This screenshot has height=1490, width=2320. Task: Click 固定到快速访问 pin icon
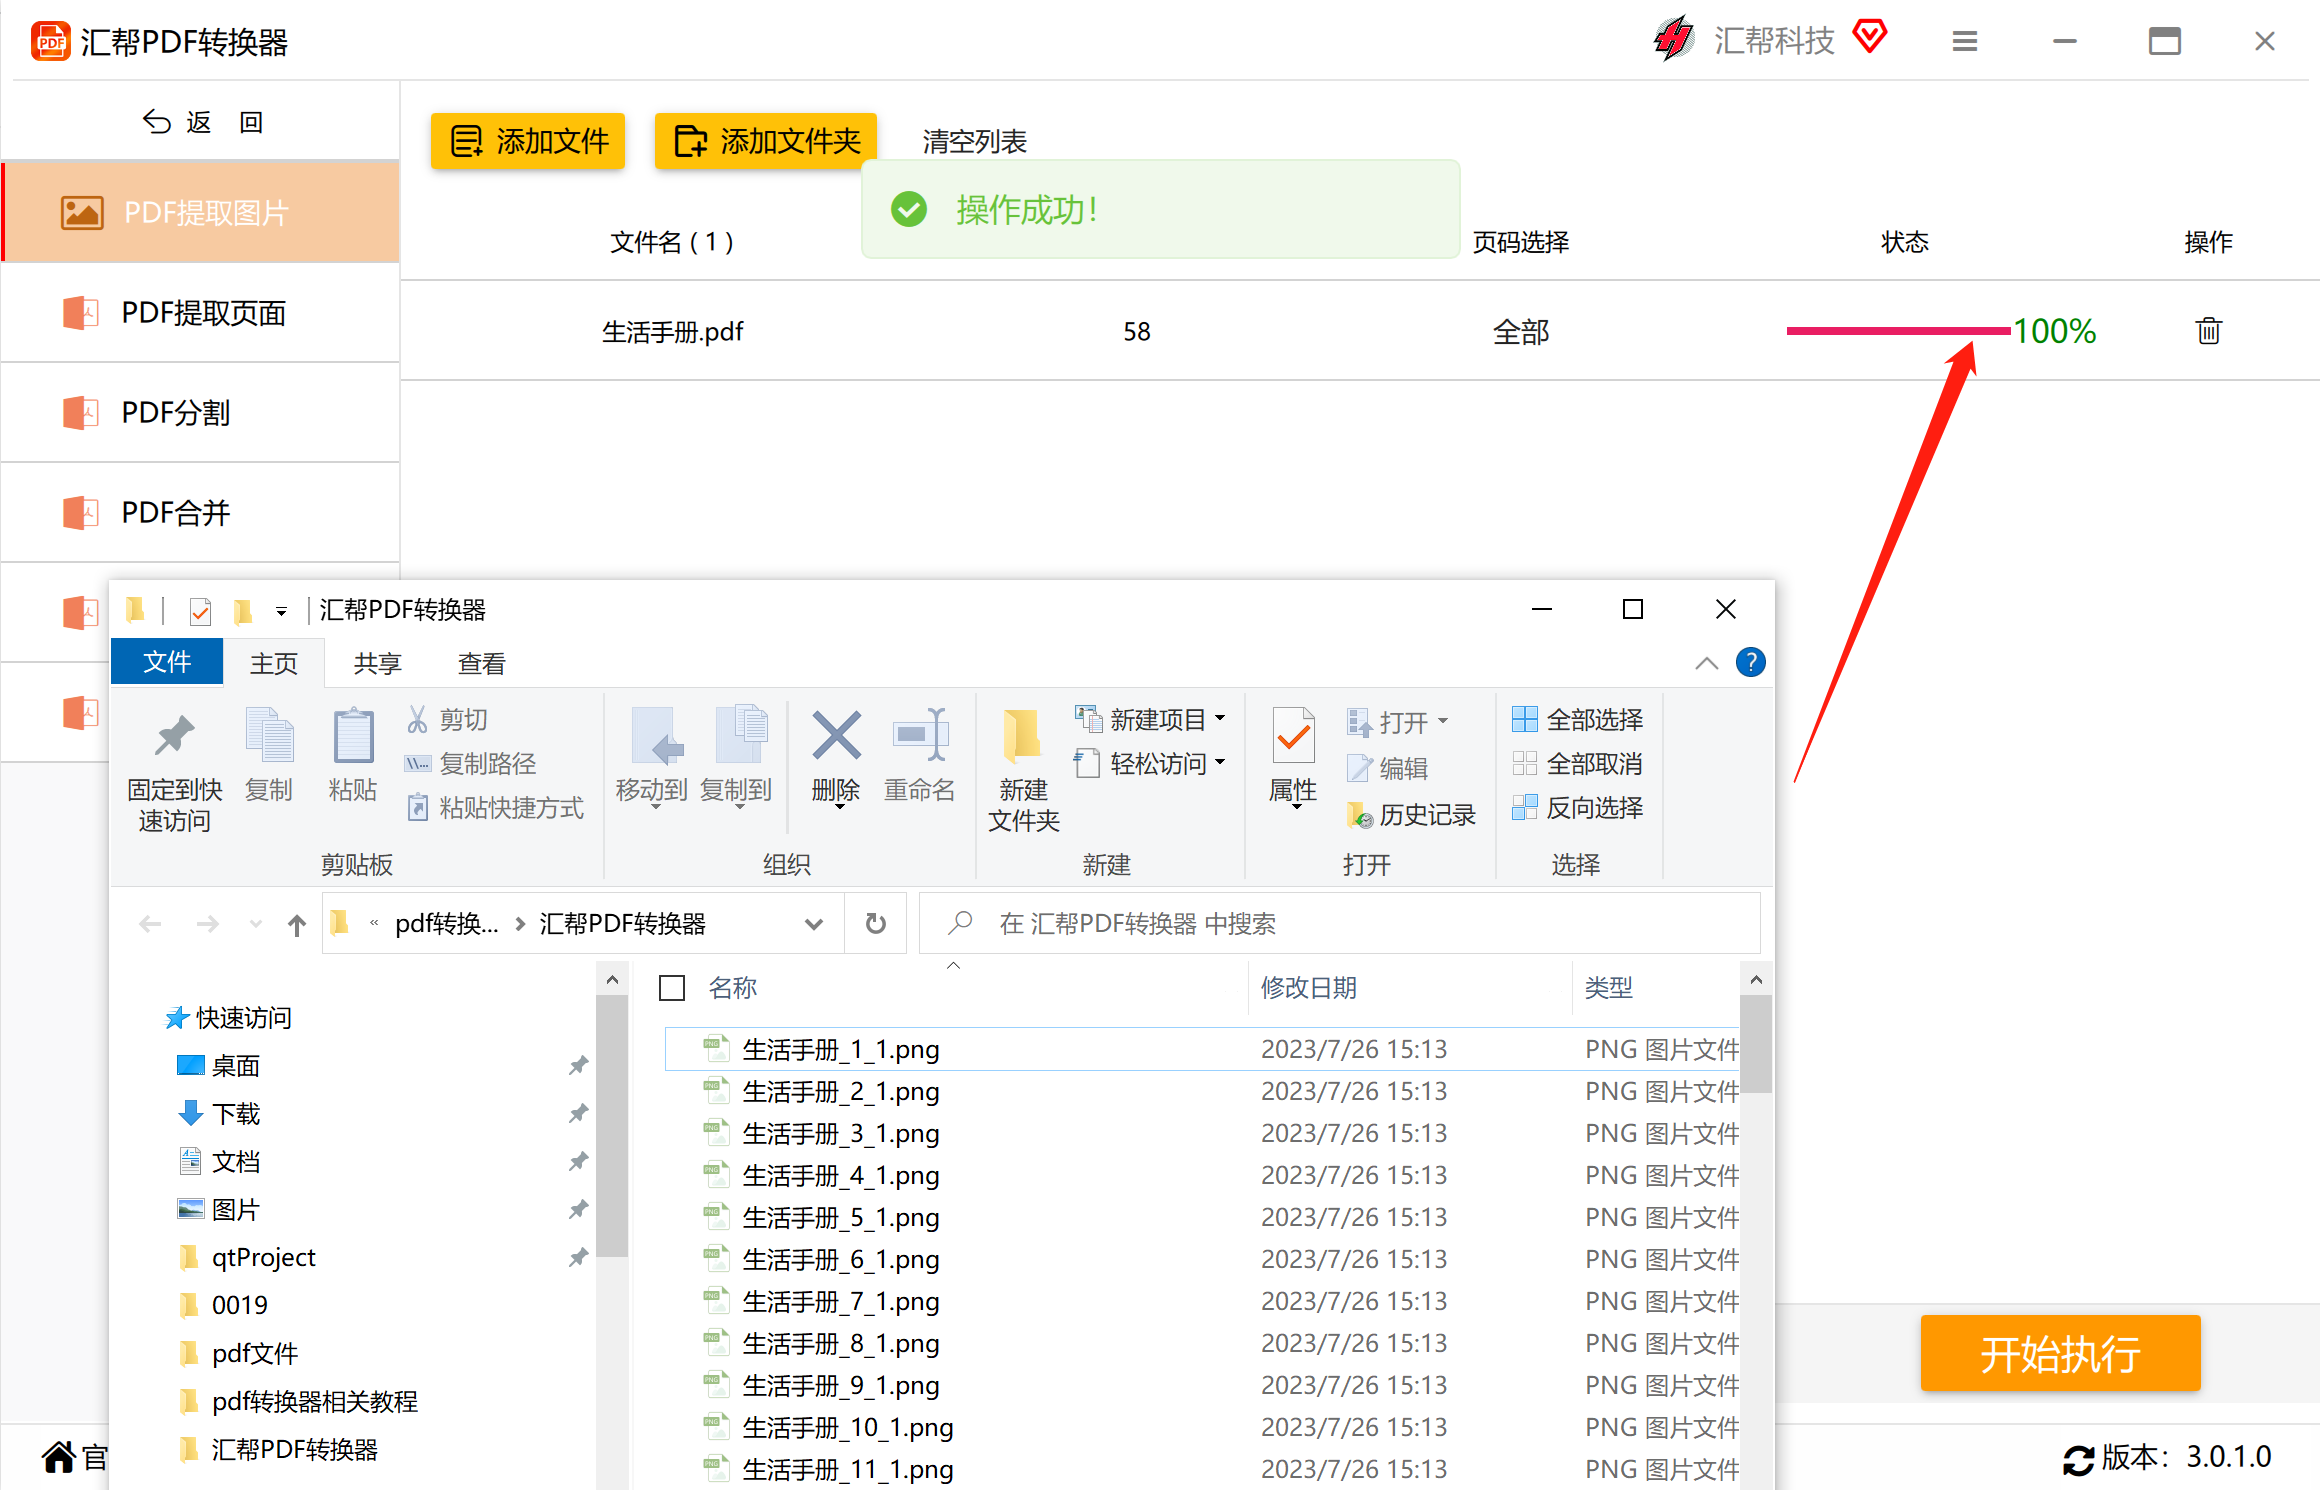click(x=174, y=737)
